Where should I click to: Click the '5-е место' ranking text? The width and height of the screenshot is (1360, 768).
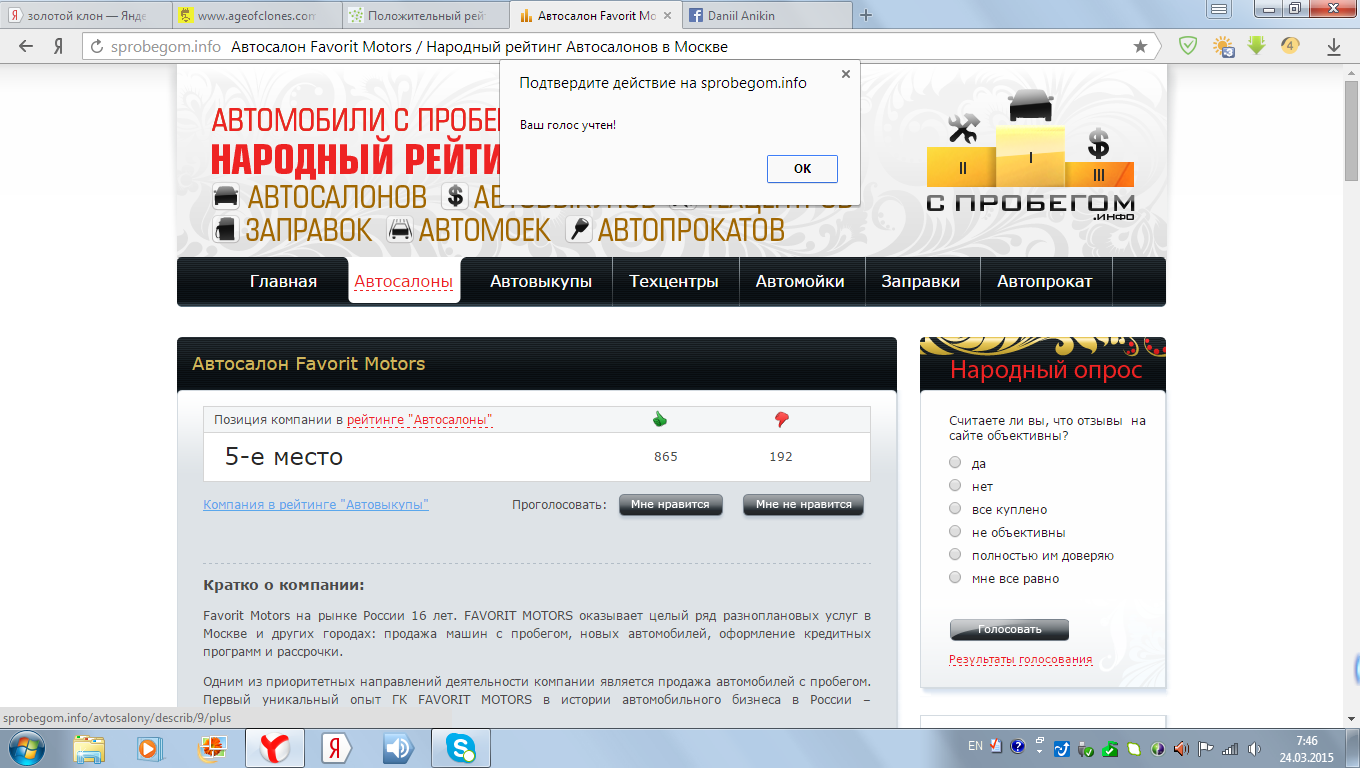[x=284, y=457]
